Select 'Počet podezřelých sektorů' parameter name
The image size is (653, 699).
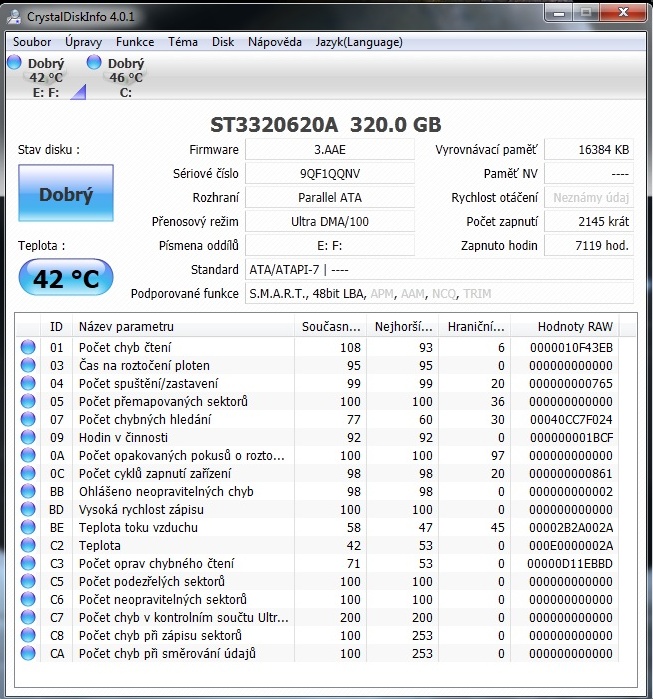pyautogui.click(x=152, y=581)
